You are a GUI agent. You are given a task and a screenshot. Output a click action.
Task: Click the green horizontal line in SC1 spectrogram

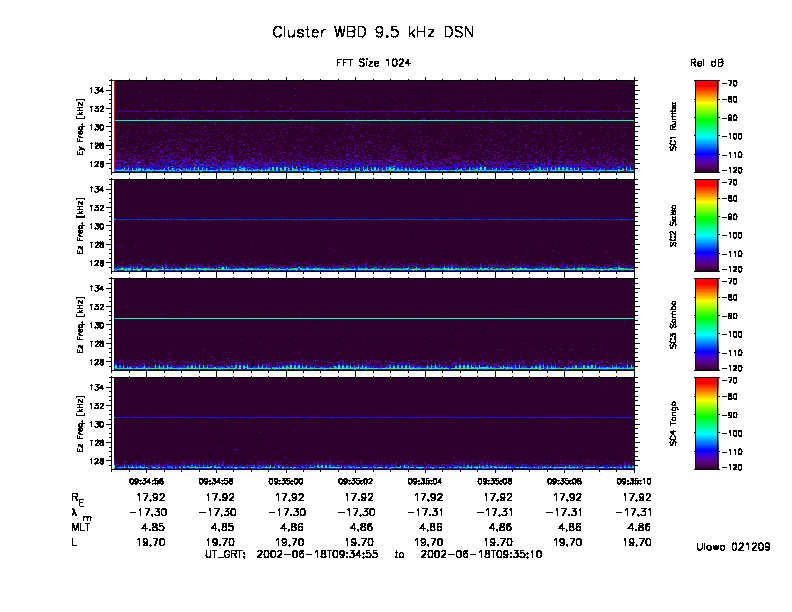click(x=373, y=120)
